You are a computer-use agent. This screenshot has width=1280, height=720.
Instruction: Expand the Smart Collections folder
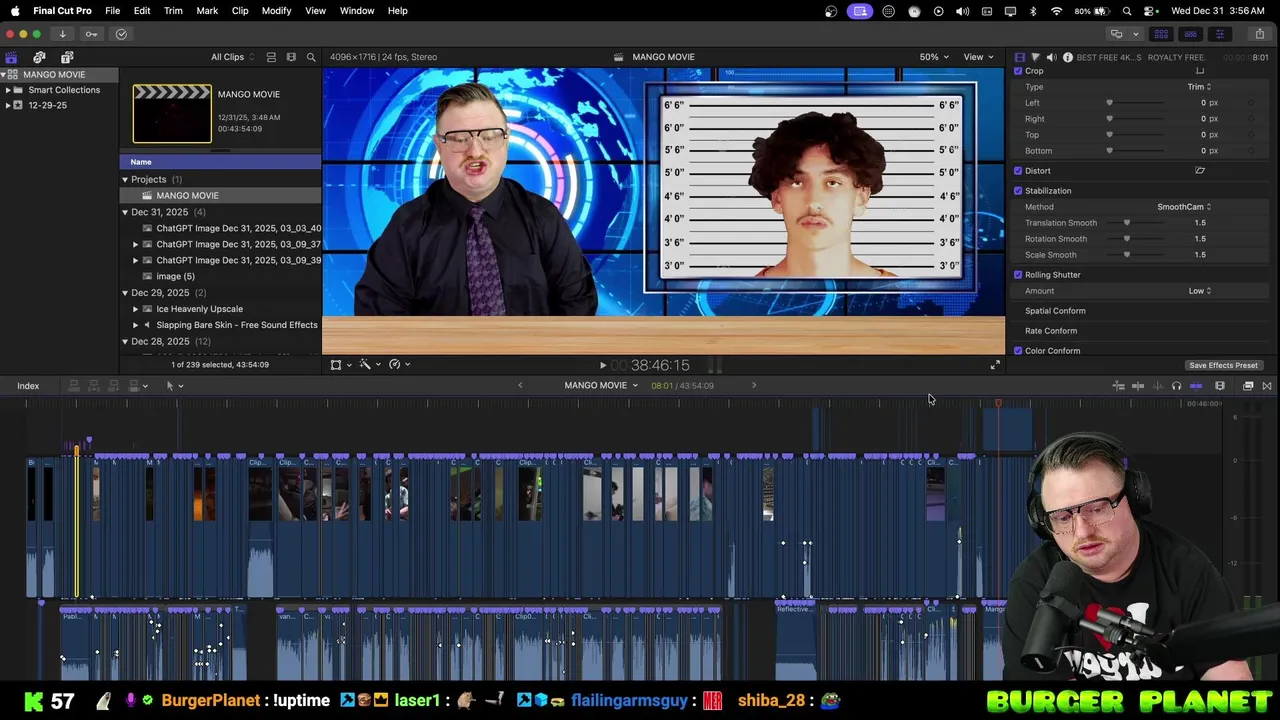click(x=8, y=90)
